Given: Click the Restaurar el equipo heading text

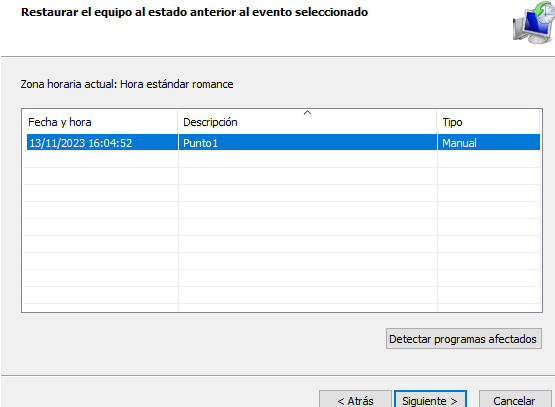Looking at the screenshot, I should 194,12.
